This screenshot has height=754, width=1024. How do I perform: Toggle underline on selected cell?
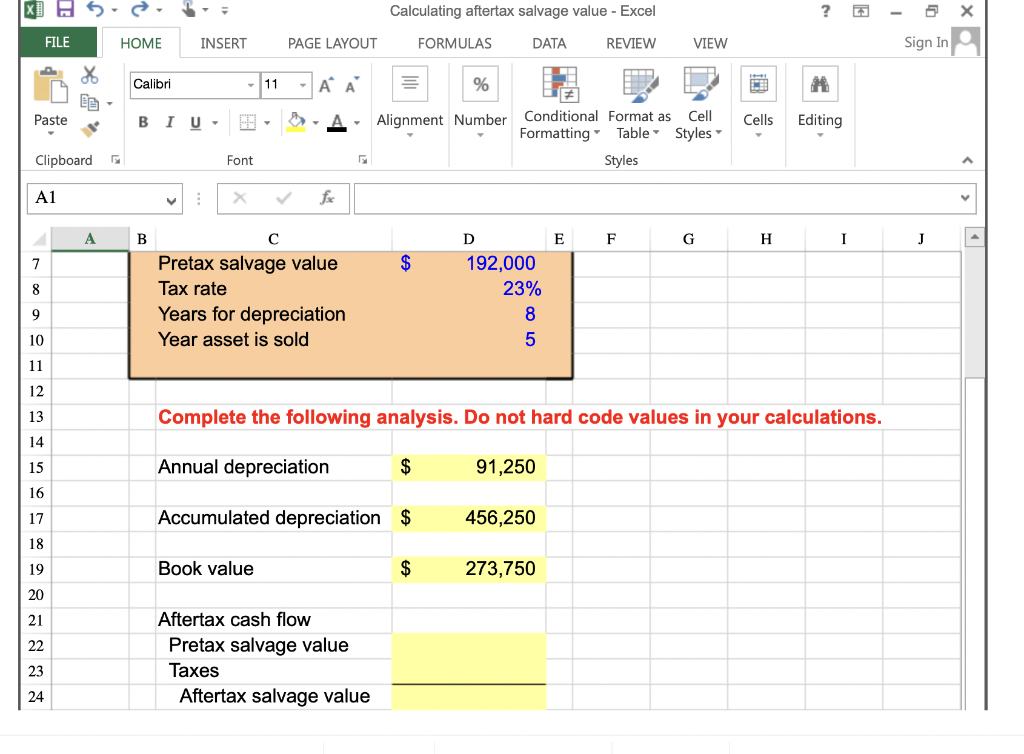point(194,121)
